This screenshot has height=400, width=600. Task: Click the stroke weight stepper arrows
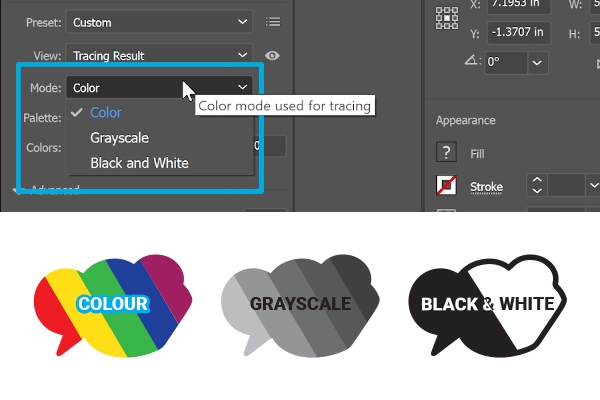pyautogui.click(x=537, y=186)
